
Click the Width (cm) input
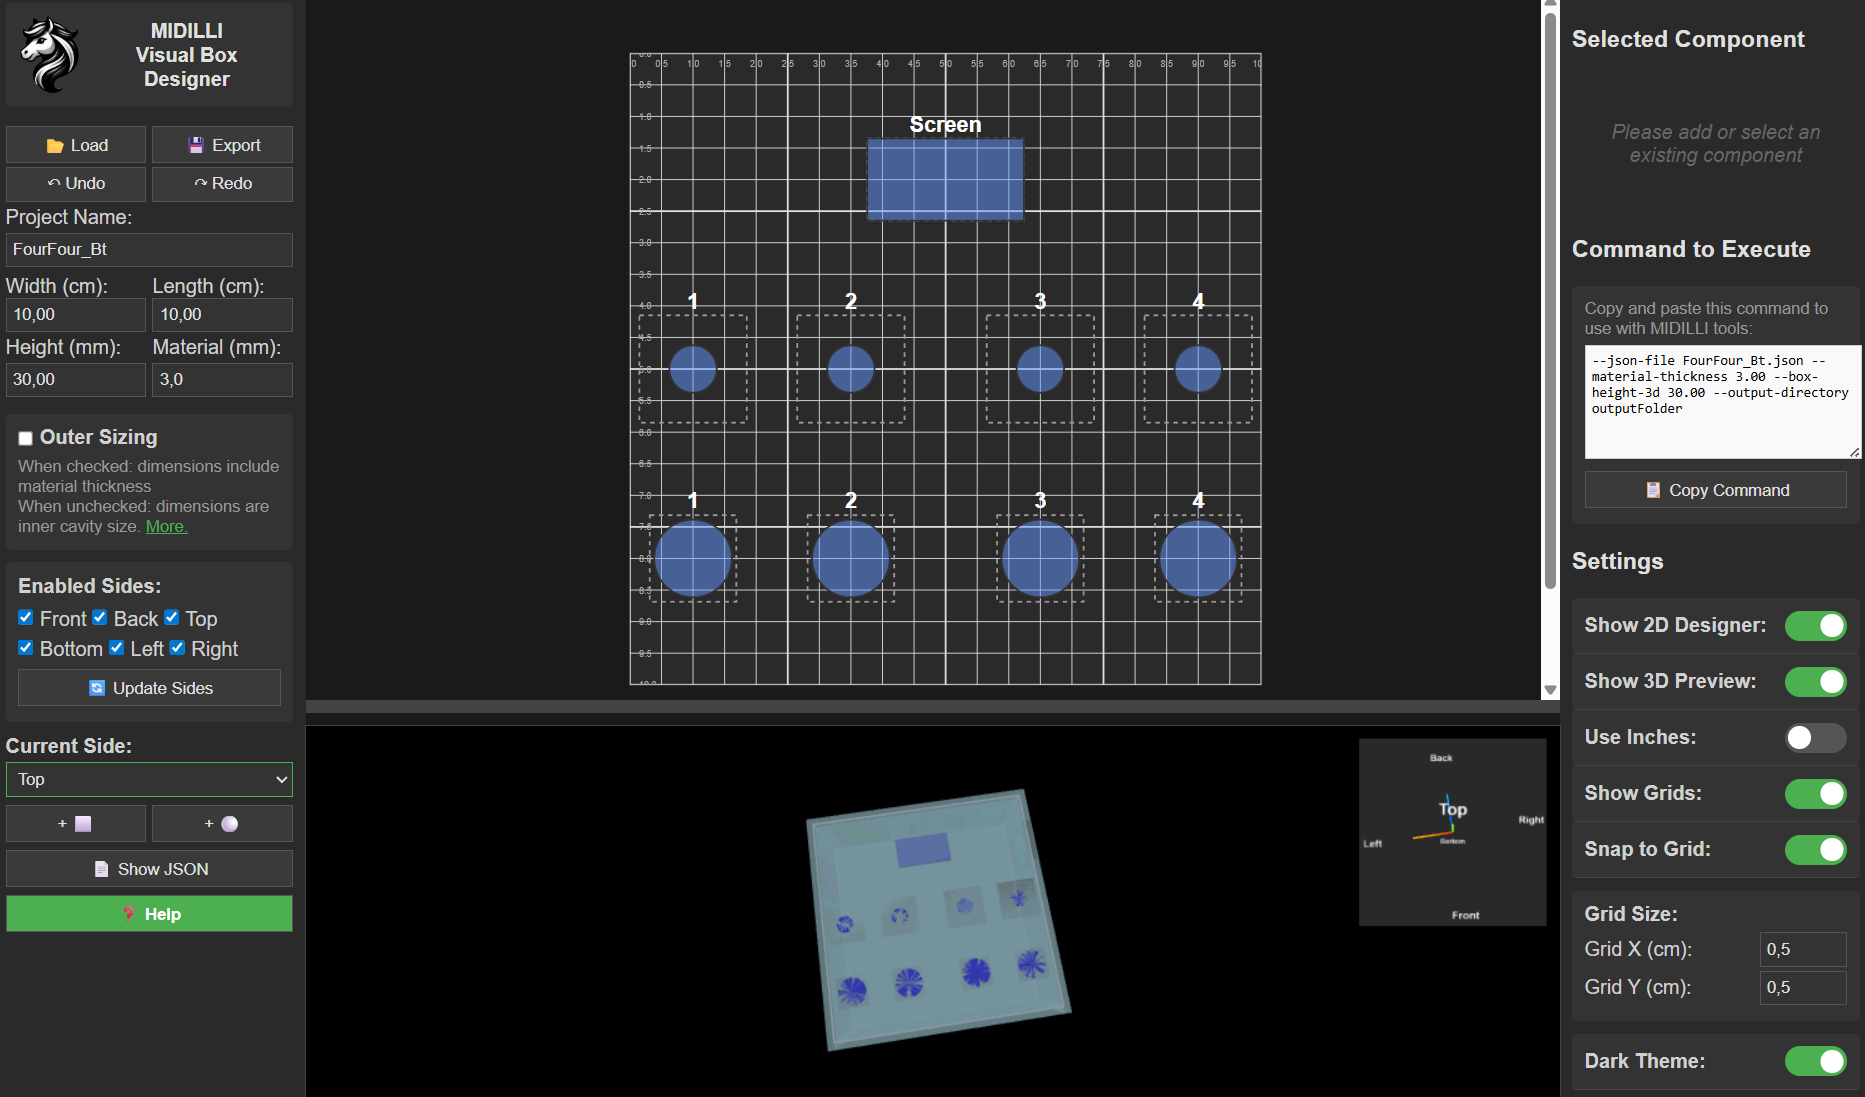76,315
